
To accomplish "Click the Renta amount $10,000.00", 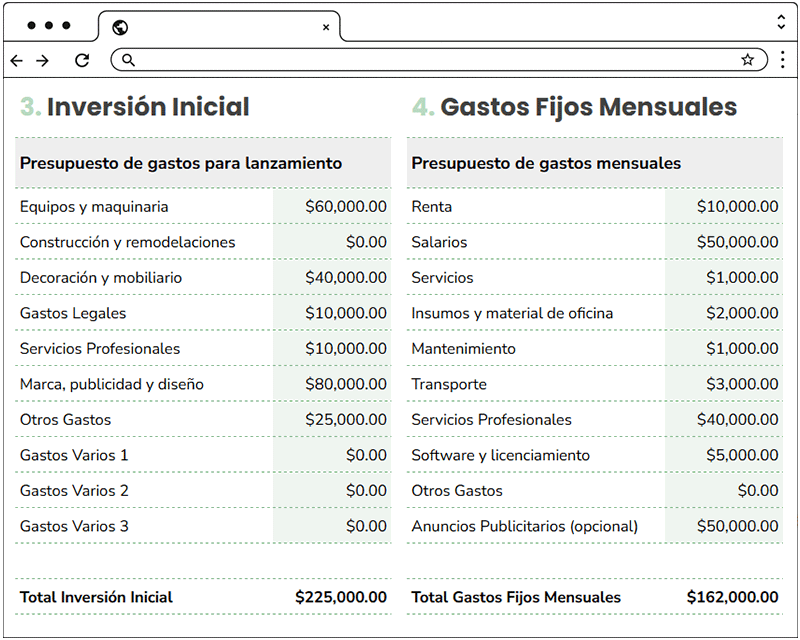I will [x=738, y=207].
